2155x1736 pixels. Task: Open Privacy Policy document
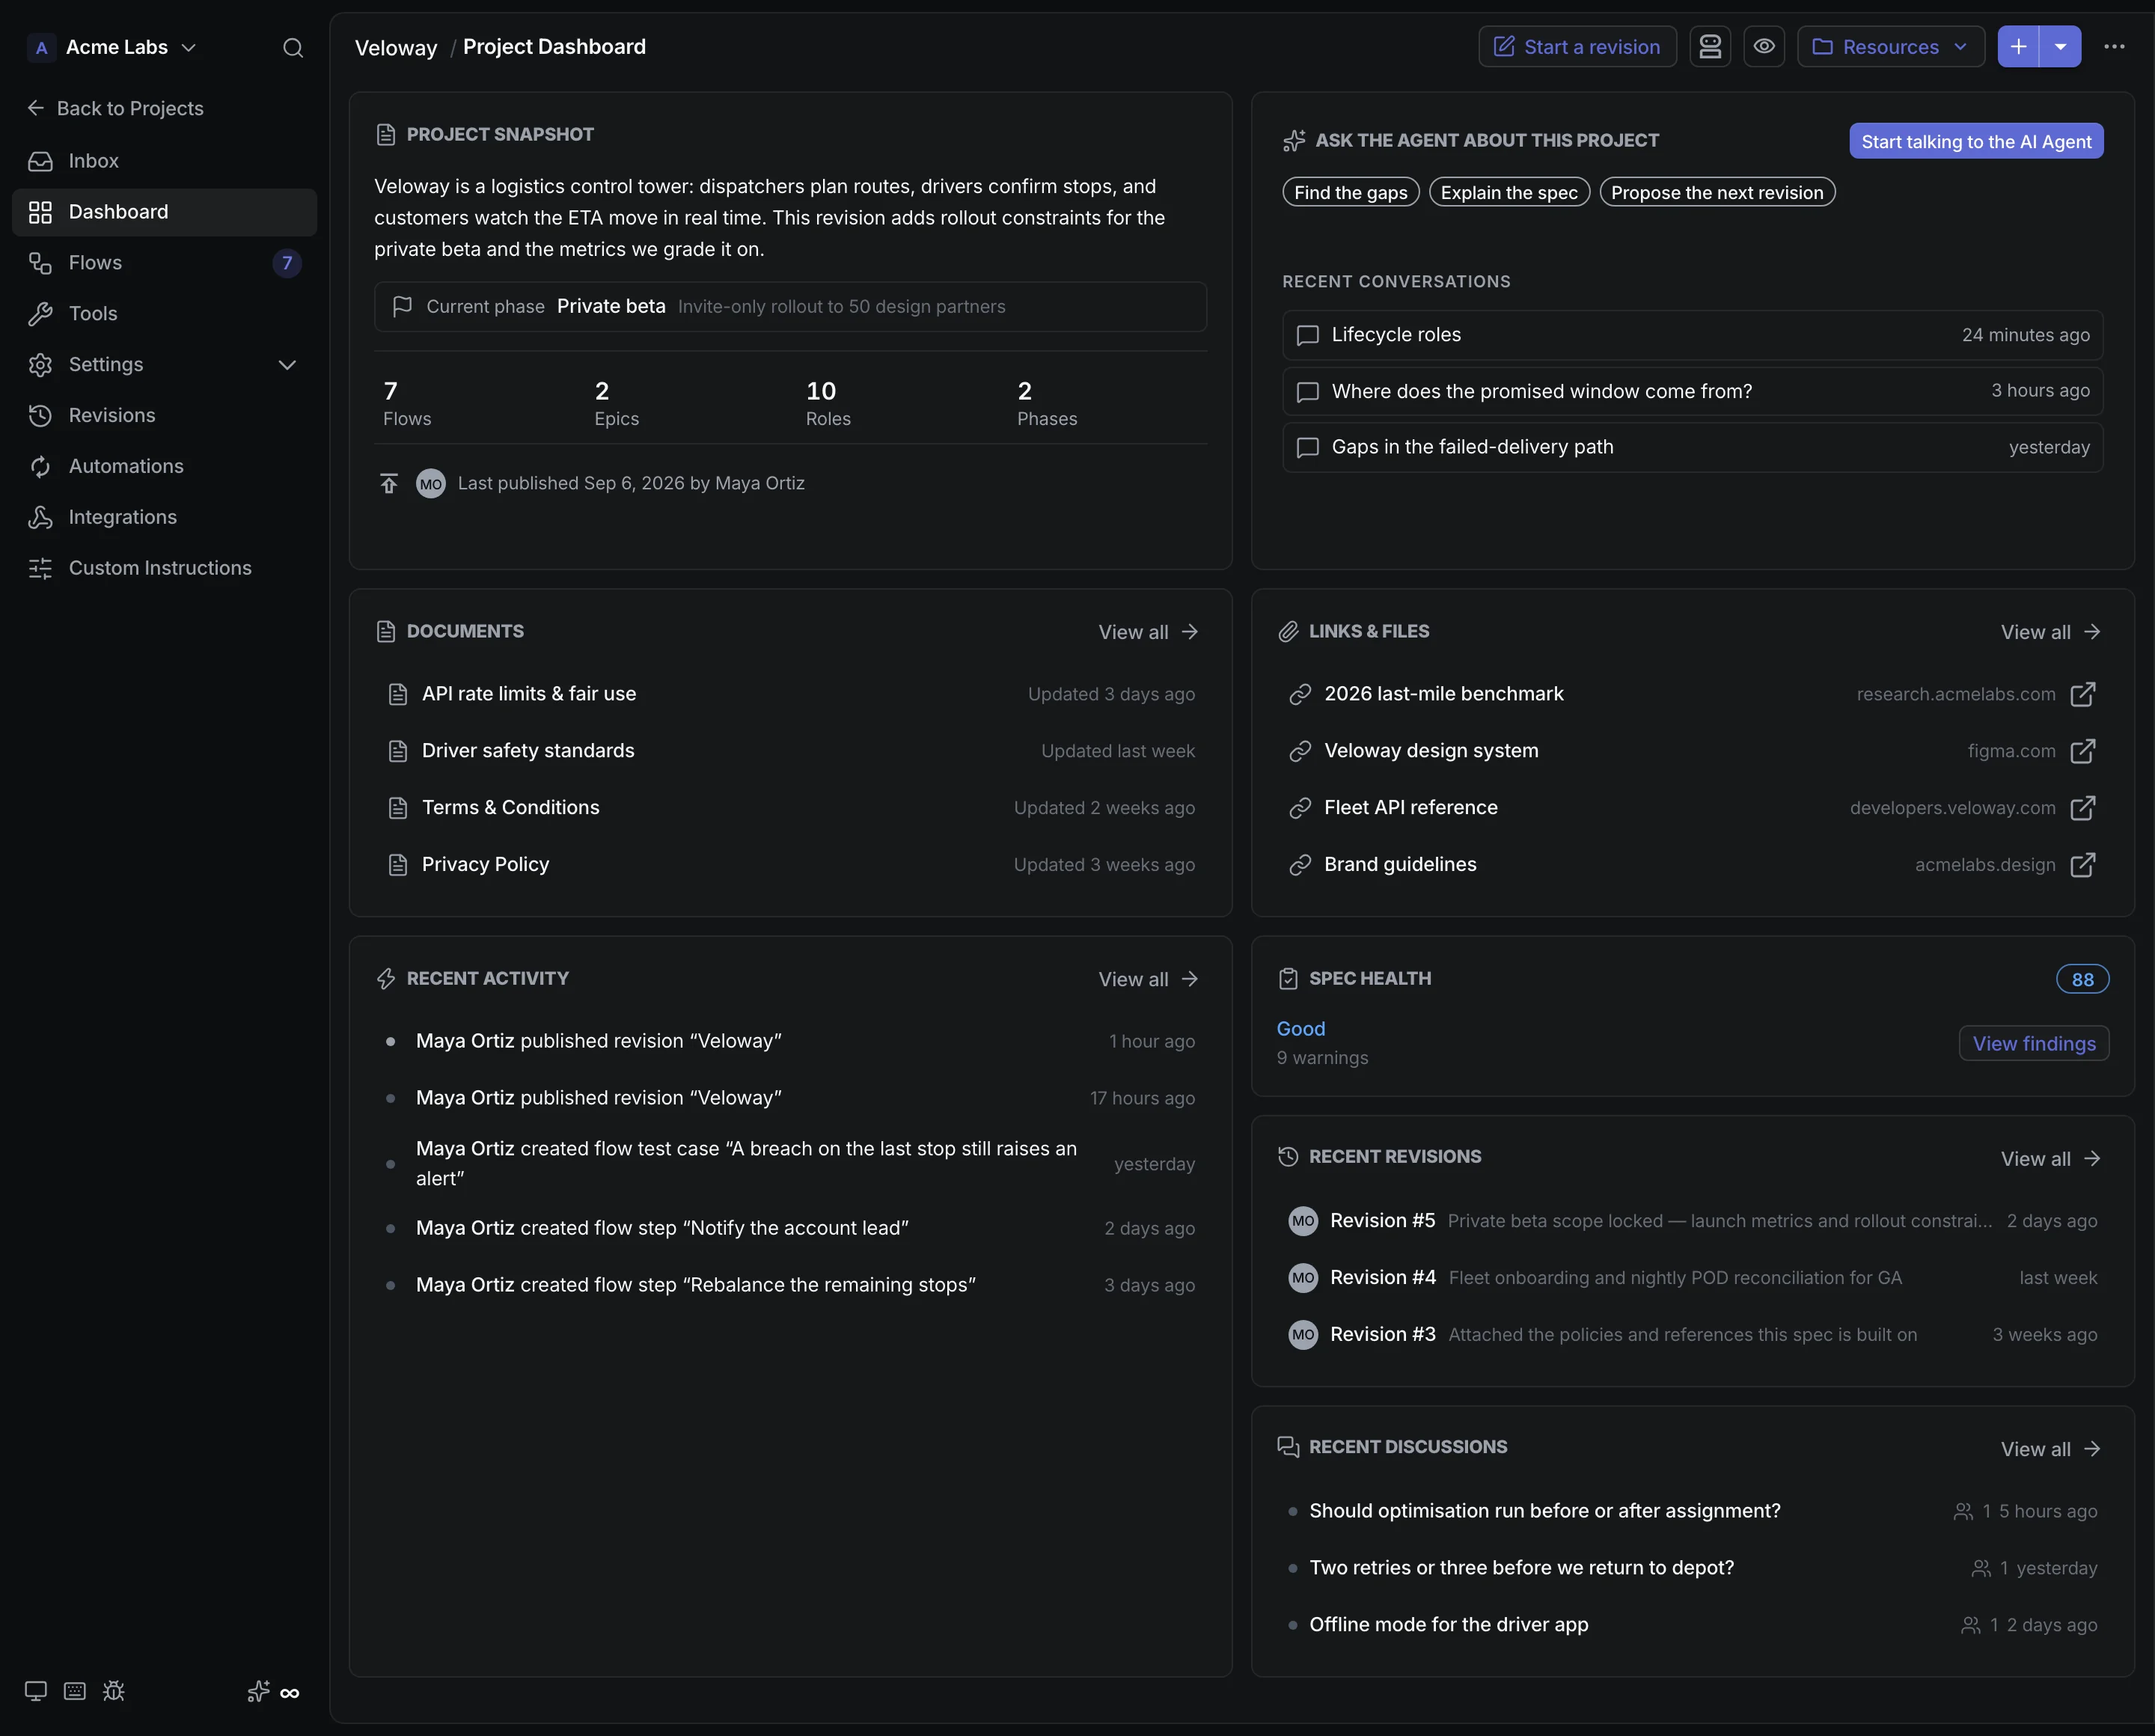(790, 865)
